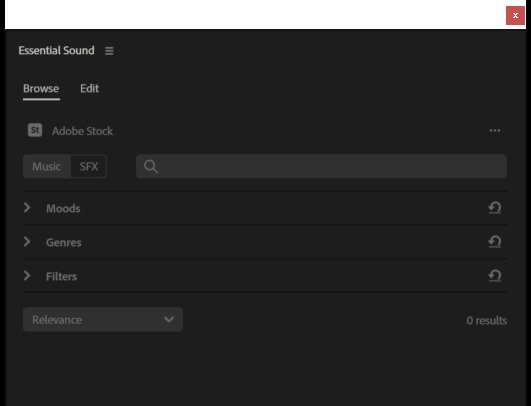Switch to Music mode
531x406 pixels.
pos(46,167)
